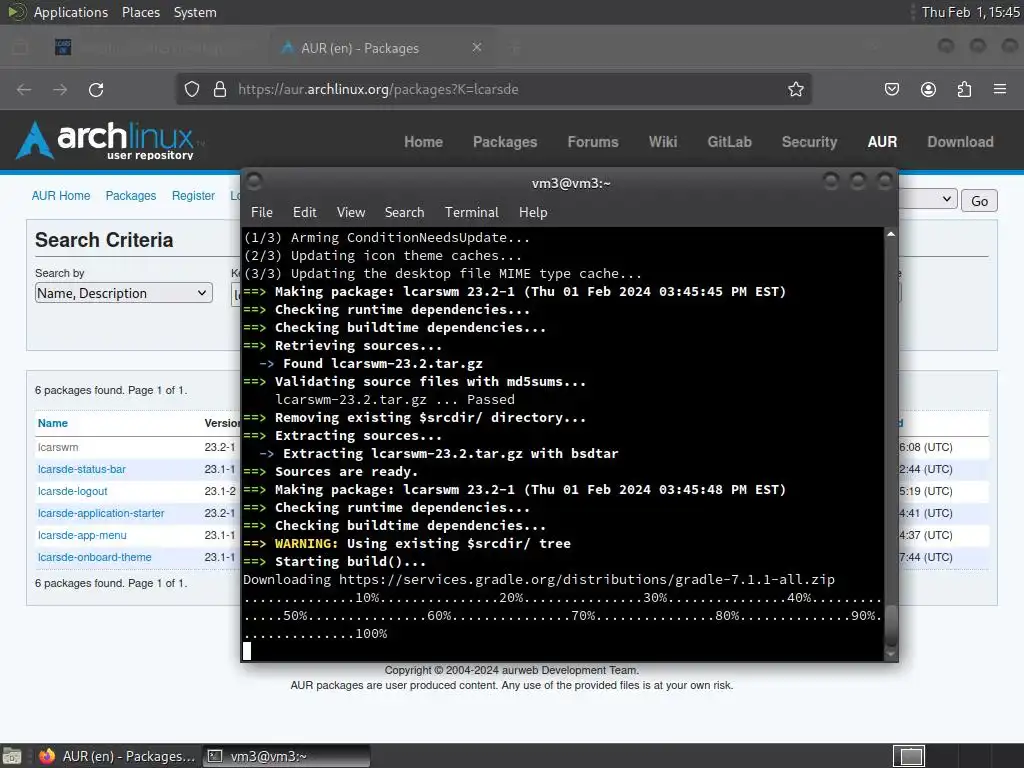Click the Firefox icon in taskbar
The height and width of the screenshot is (768, 1024).
pos(47,756)
